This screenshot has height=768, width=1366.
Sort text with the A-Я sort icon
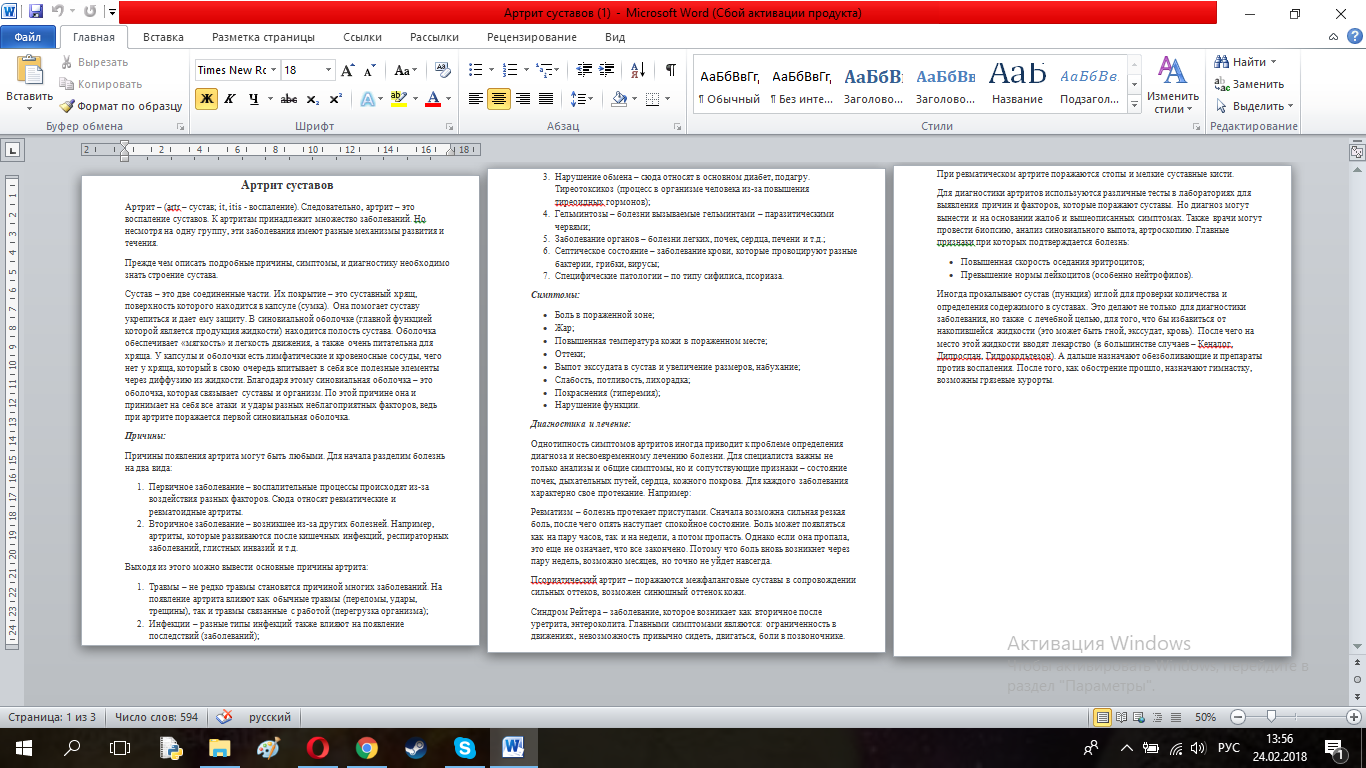coord(637,71)
